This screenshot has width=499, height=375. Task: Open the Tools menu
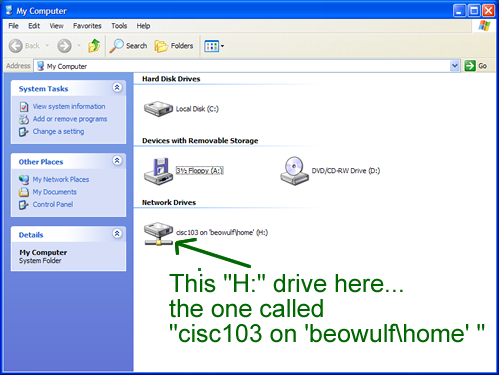click(119, 26)
